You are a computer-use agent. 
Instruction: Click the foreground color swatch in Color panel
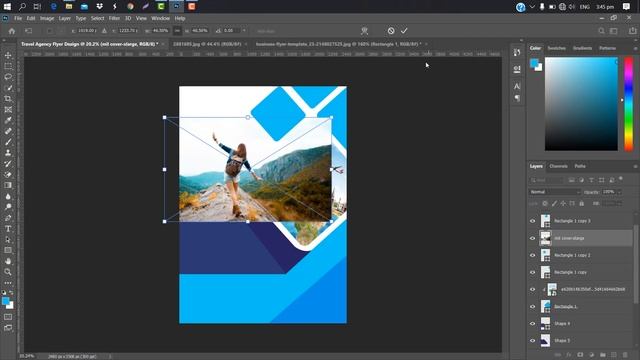534,63
